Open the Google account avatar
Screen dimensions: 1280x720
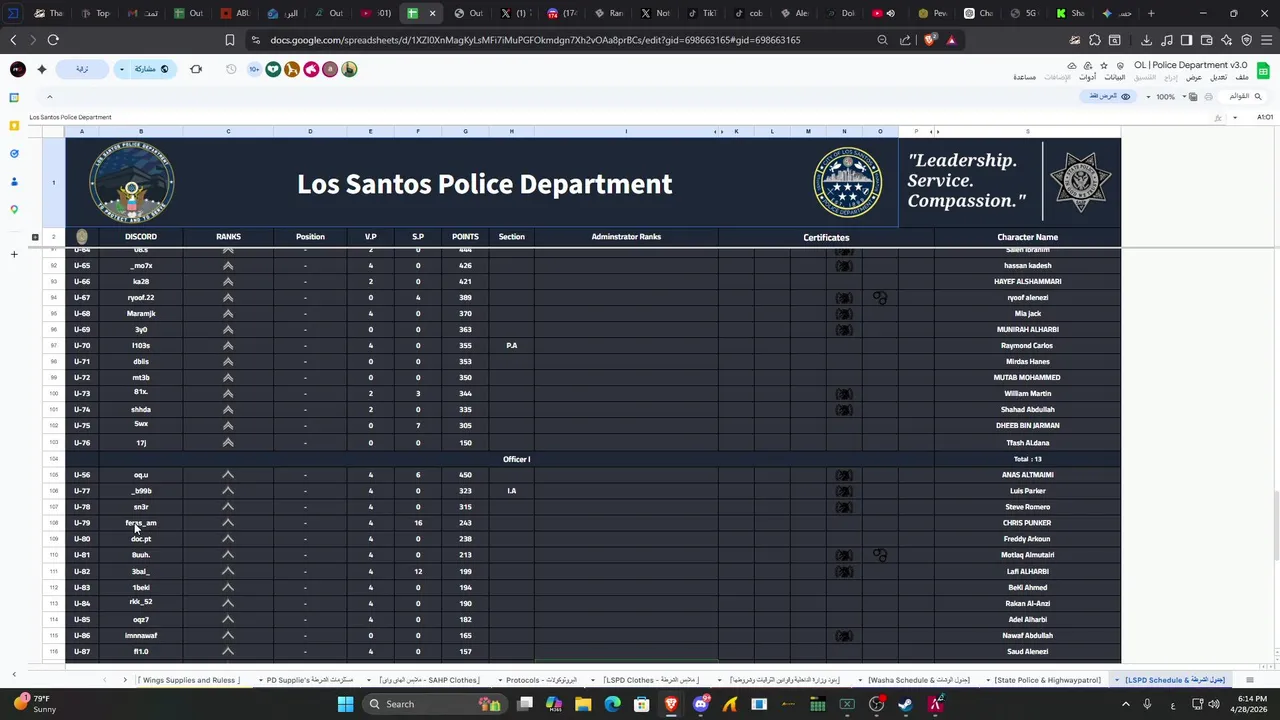[17, 69]
